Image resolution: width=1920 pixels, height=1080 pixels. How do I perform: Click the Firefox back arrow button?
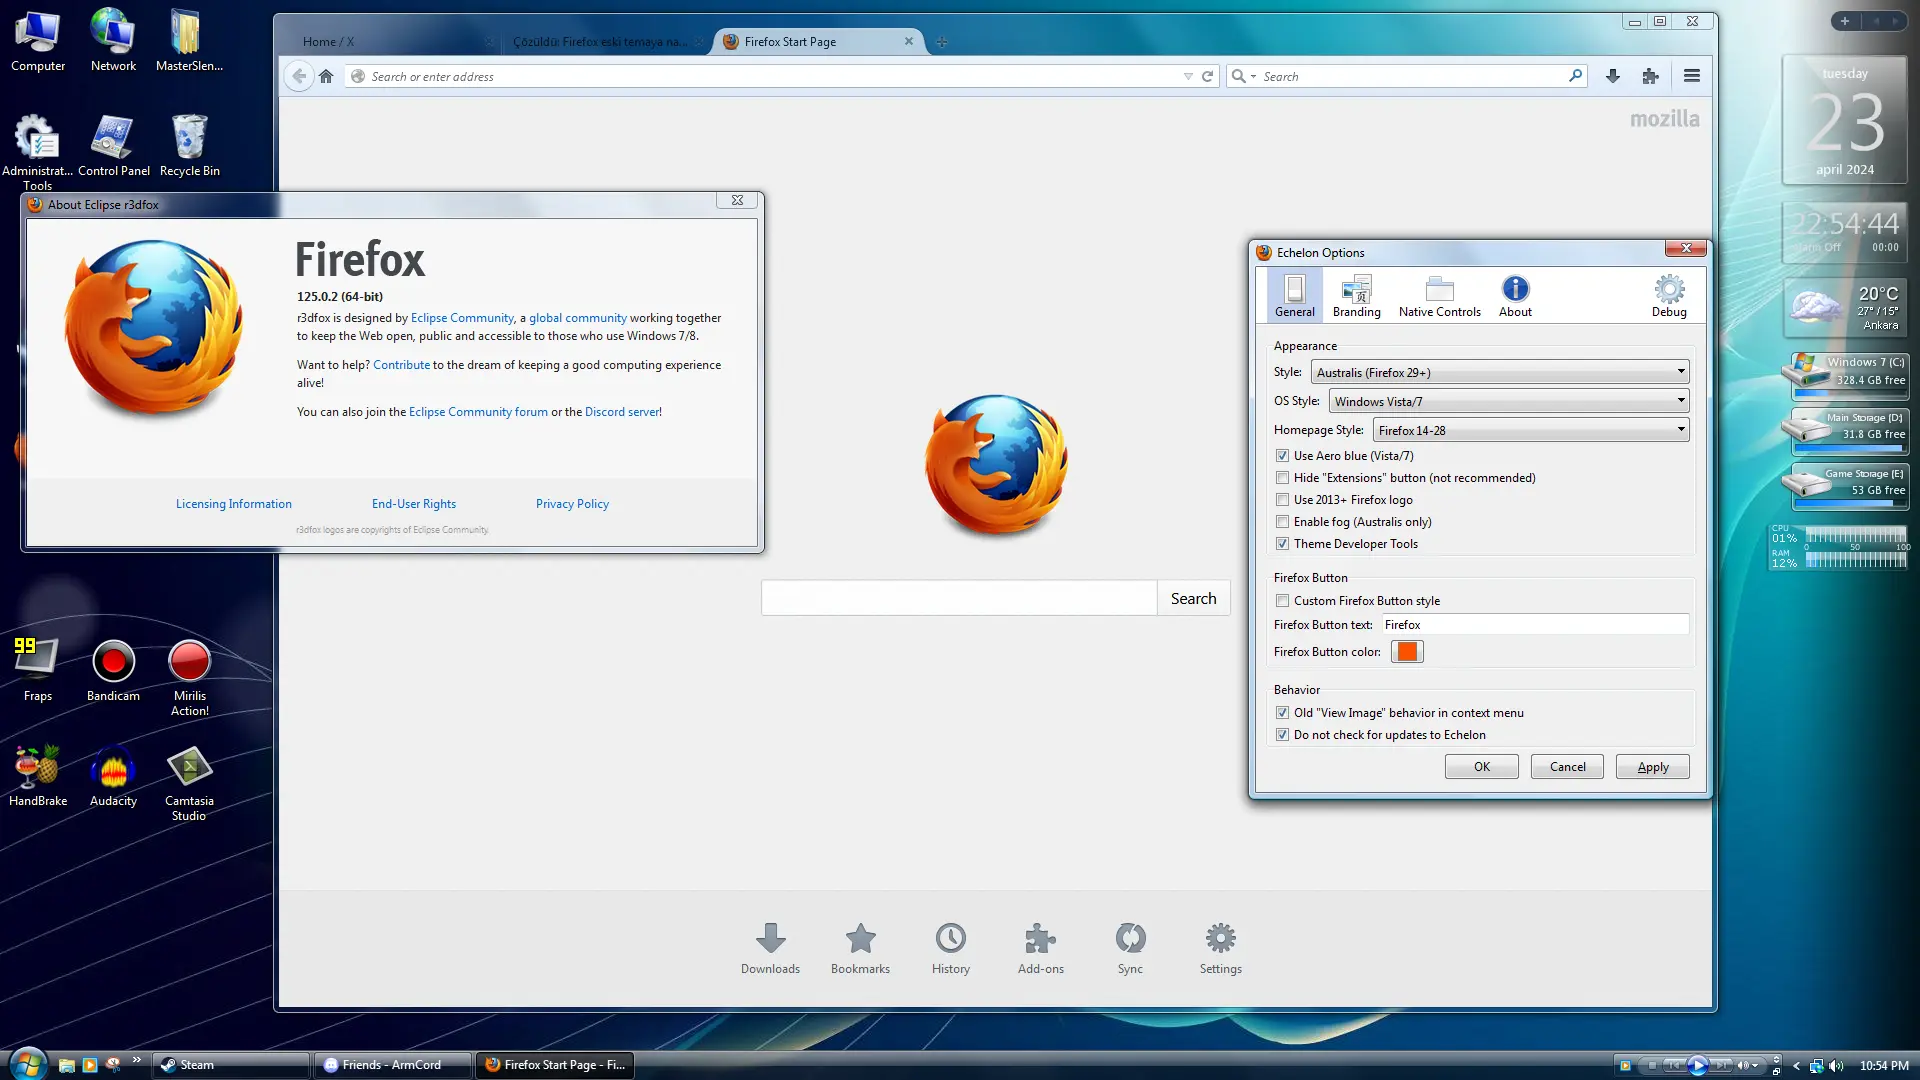299,76
